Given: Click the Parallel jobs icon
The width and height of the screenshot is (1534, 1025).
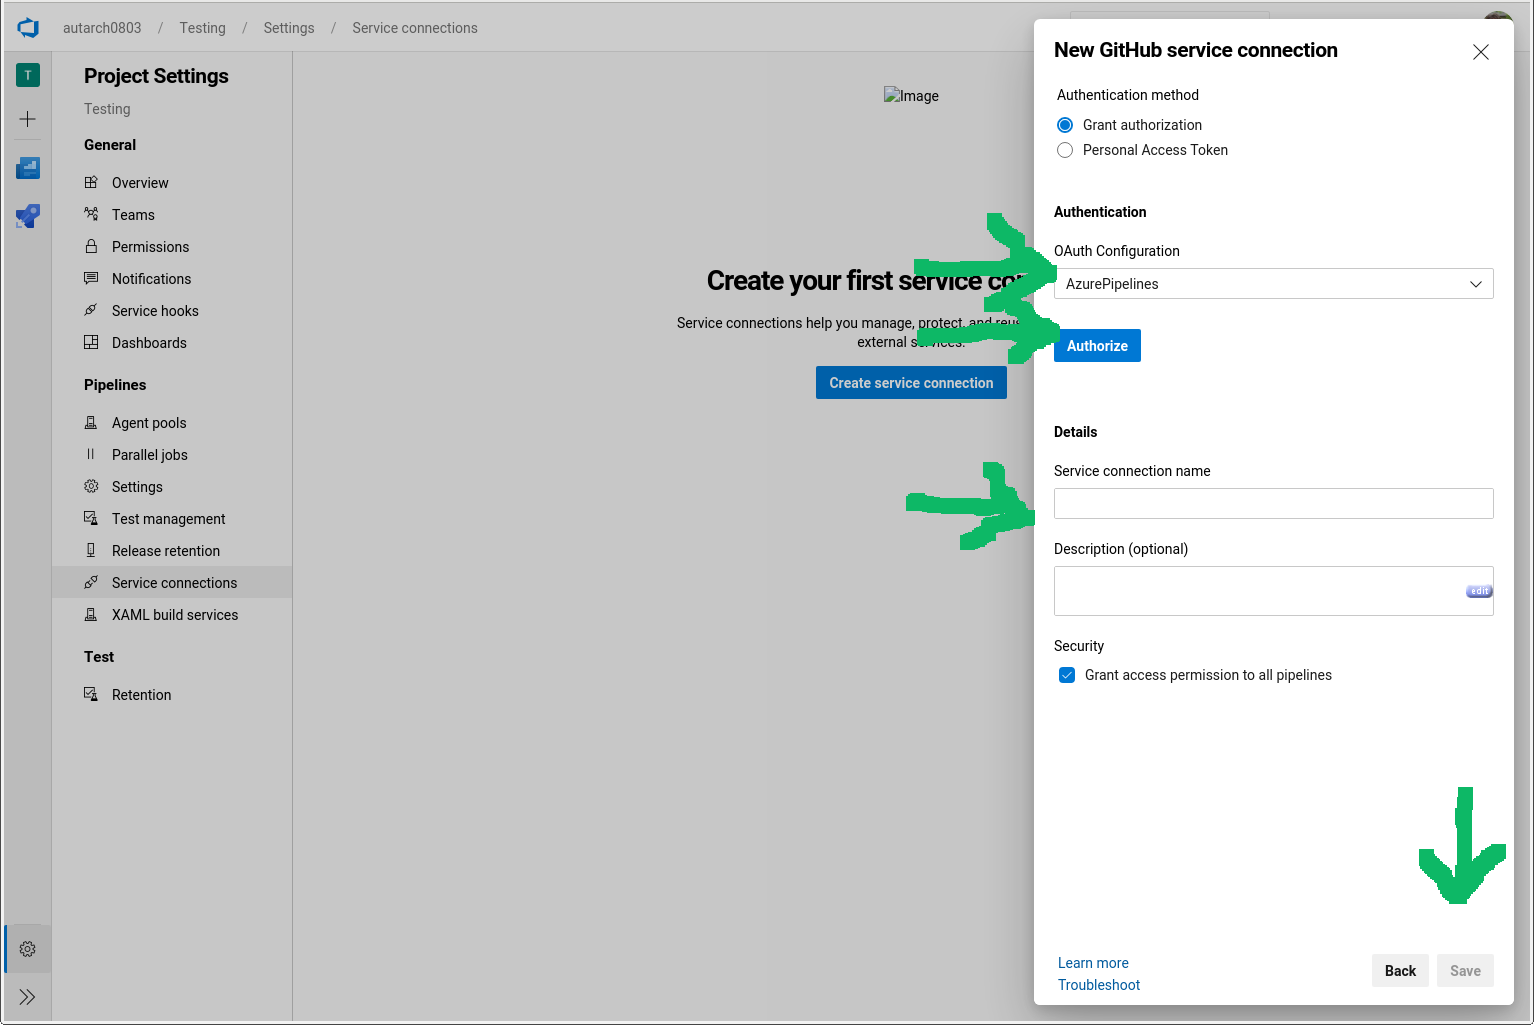Looking at the screenshot, I should click(x=91, y=454).
